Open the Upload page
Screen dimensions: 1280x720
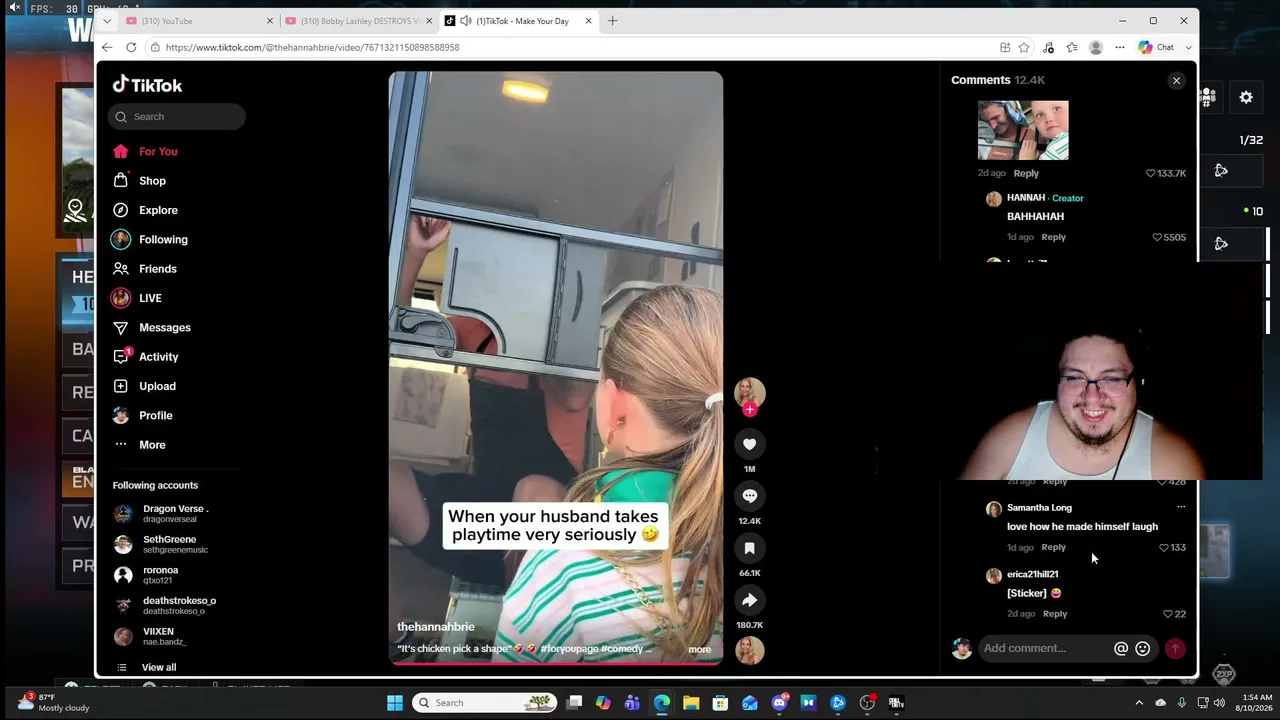[x=157, y=386]
